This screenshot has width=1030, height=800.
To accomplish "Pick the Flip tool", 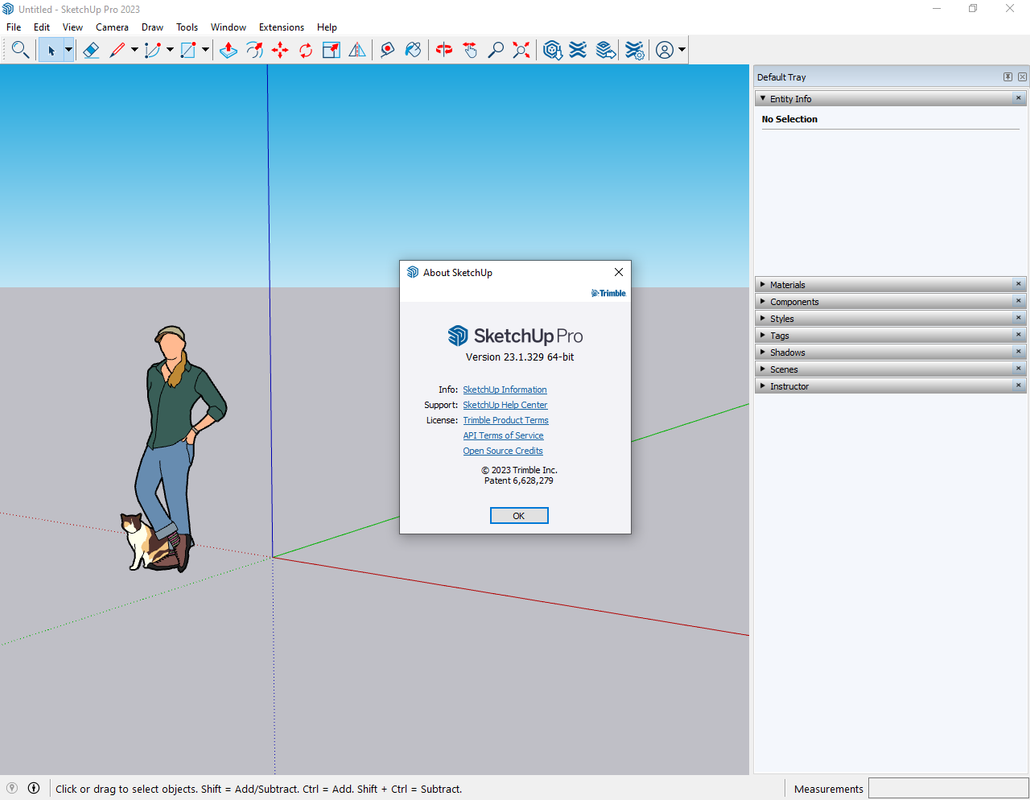I will [357, 50].
